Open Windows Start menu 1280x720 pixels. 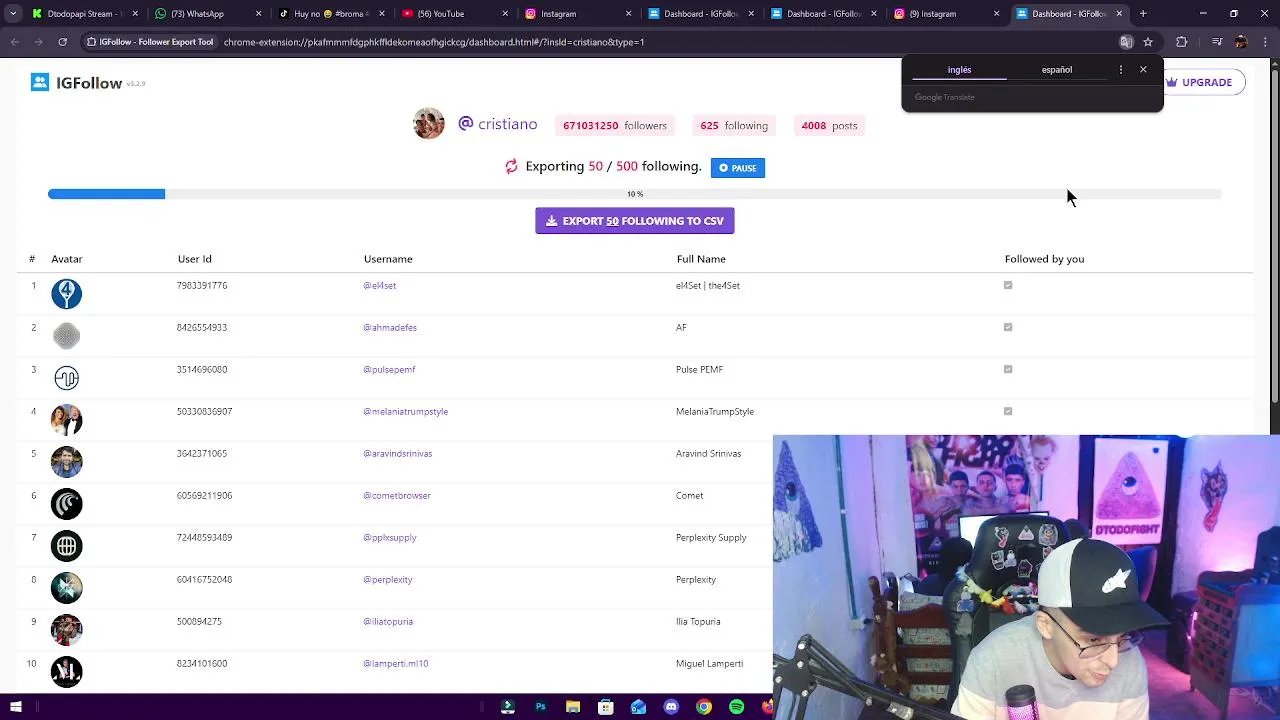pos(15,707)
